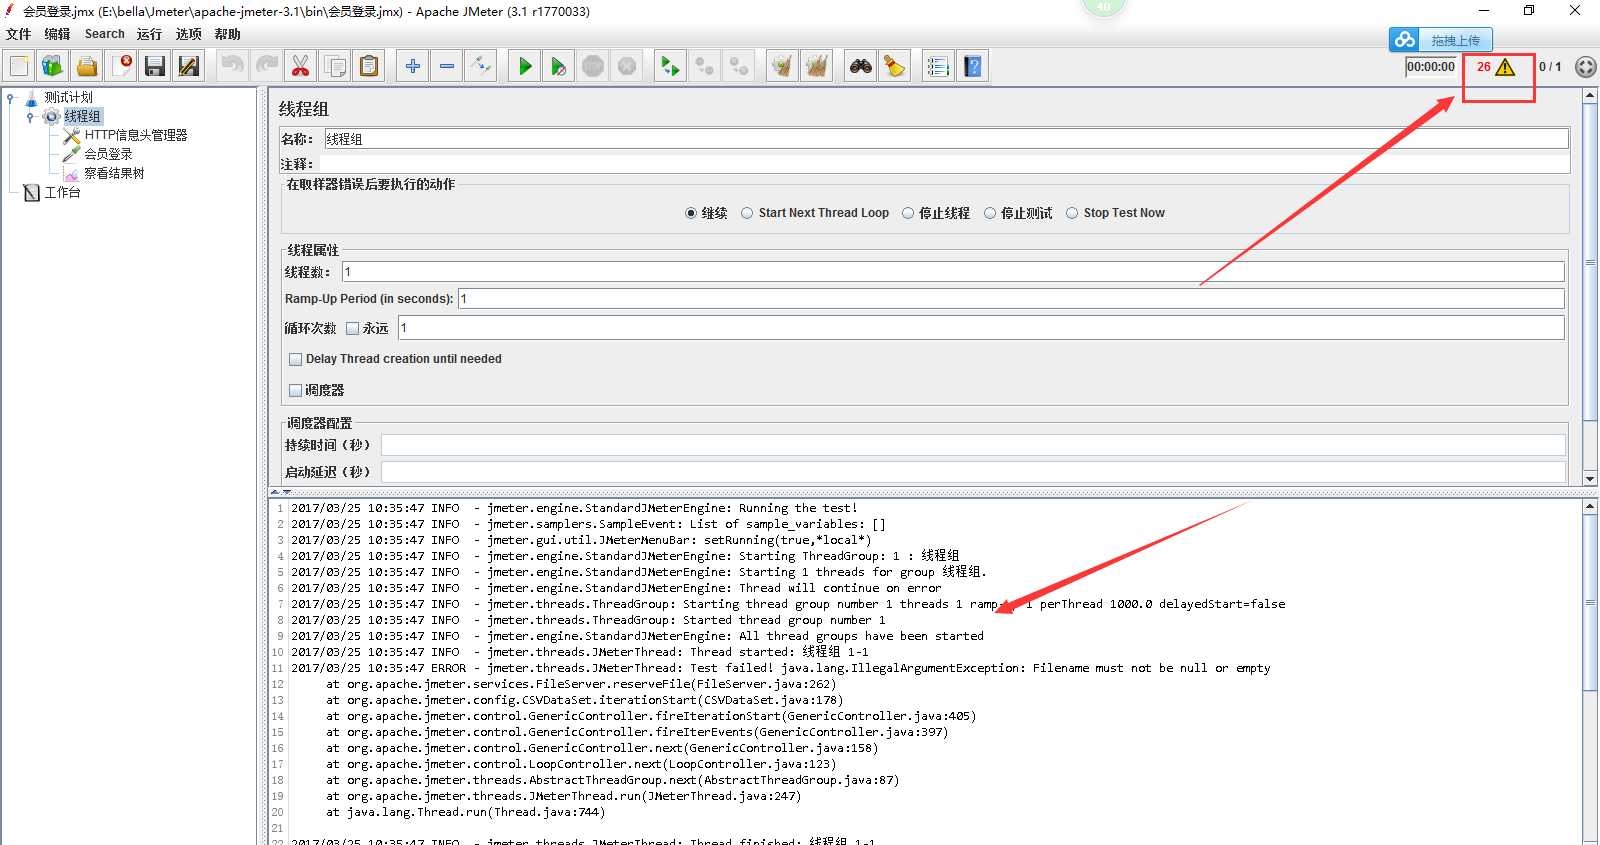This screenshot has height=845, width=1600.
Task: Click the 持续时间 duration input field
Action: click(973, 445)
